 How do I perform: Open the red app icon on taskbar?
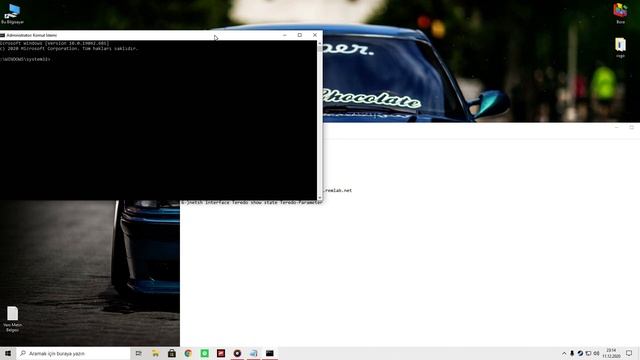click(221, 353)
